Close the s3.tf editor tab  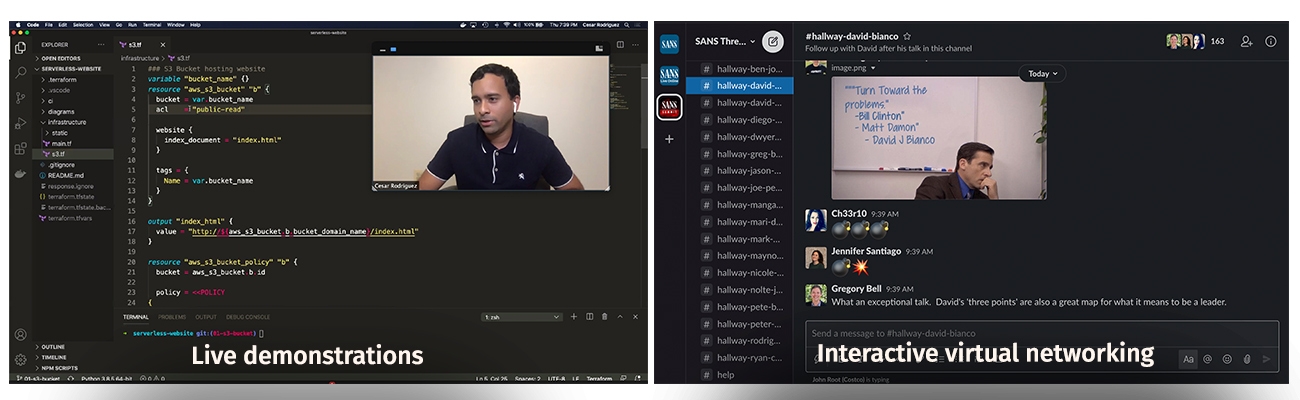click(x=163, y=45)
